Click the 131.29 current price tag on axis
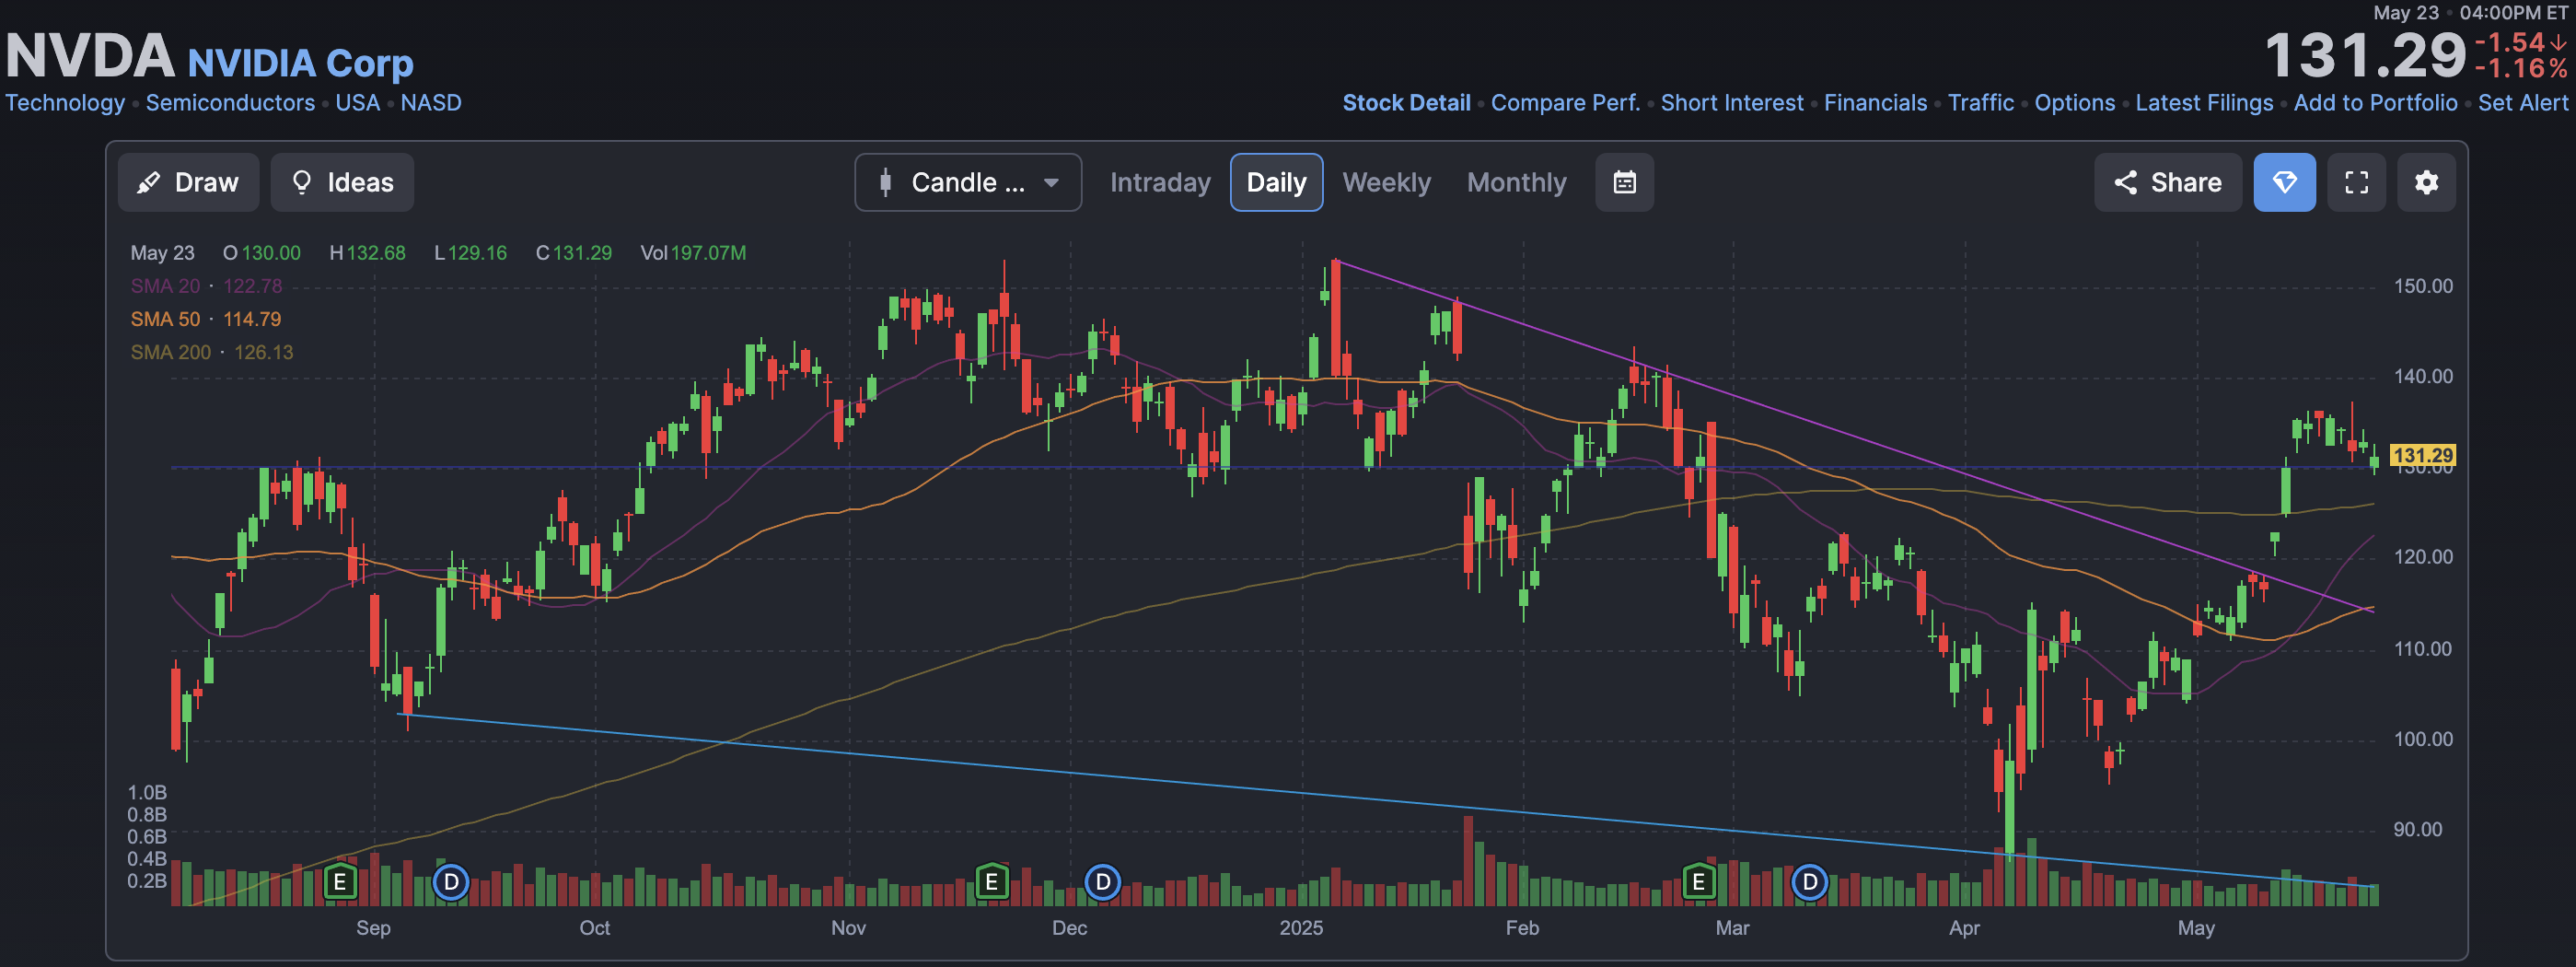The height and width of the screenshot is (967, 2576). click(x=2422, y=456)
